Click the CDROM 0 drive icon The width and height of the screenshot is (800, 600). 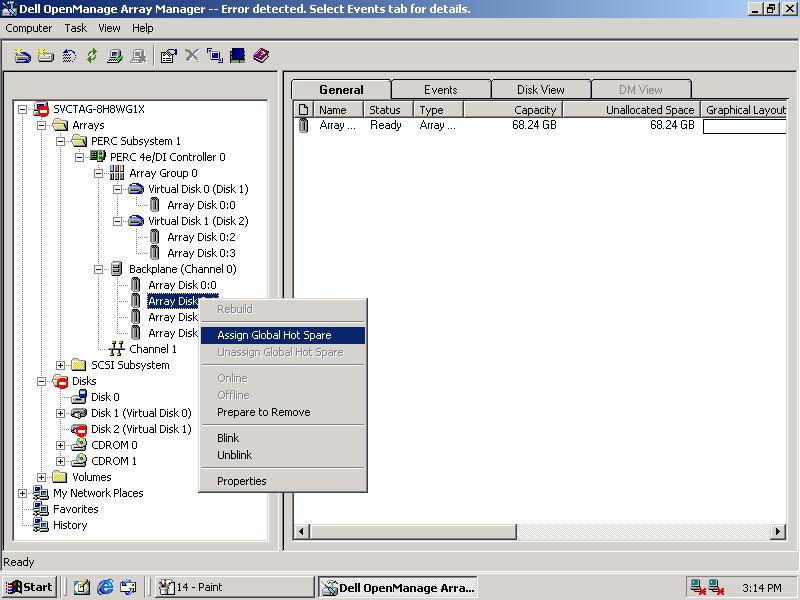79,445
